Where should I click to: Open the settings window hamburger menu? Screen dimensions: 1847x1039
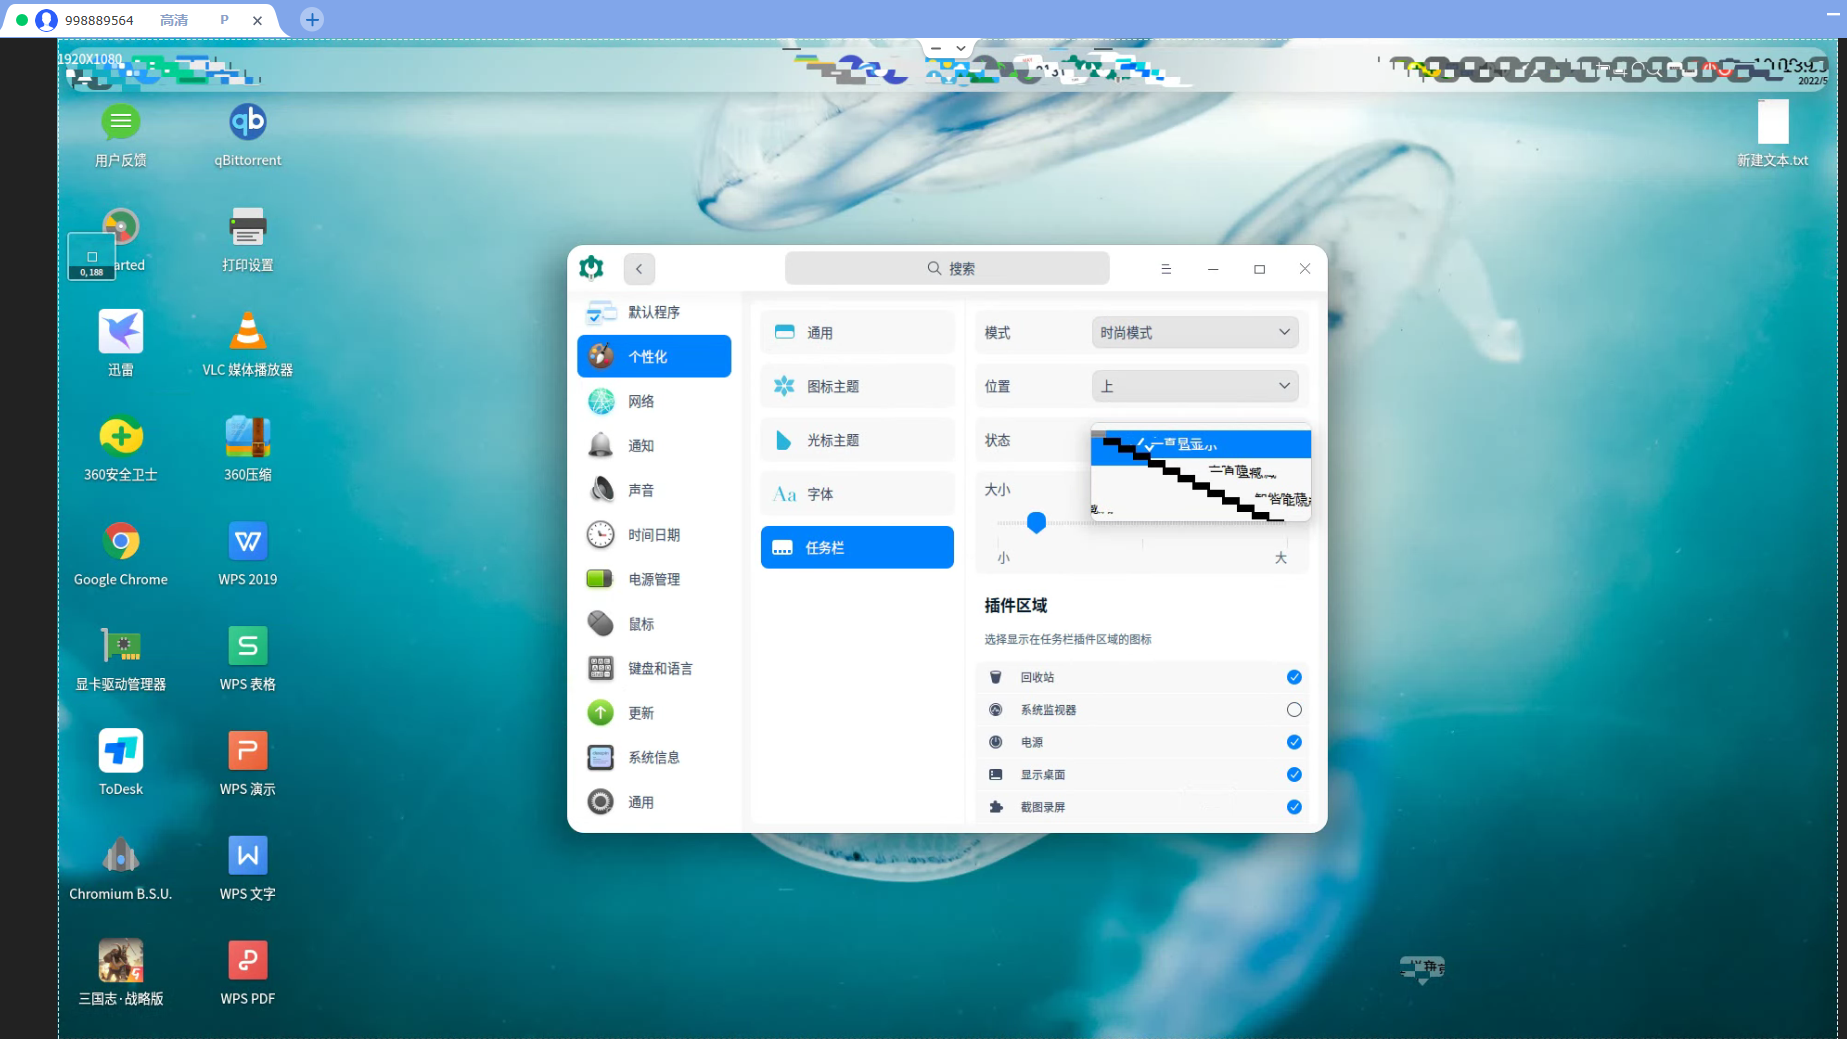[1166, 269]
